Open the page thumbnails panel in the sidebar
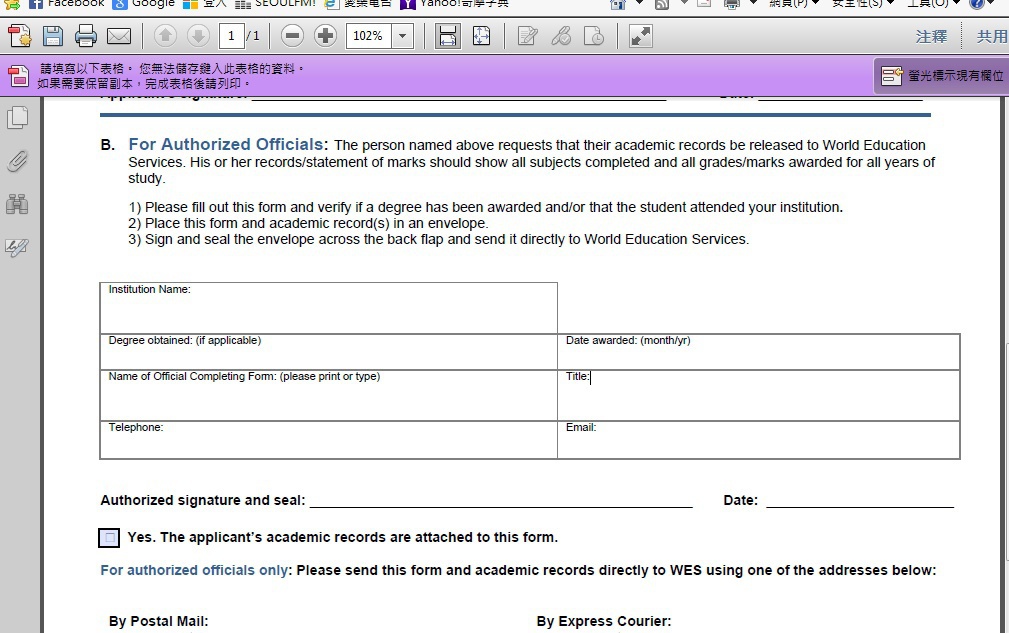The image size is (1009, 633). (x=17, y=118)
